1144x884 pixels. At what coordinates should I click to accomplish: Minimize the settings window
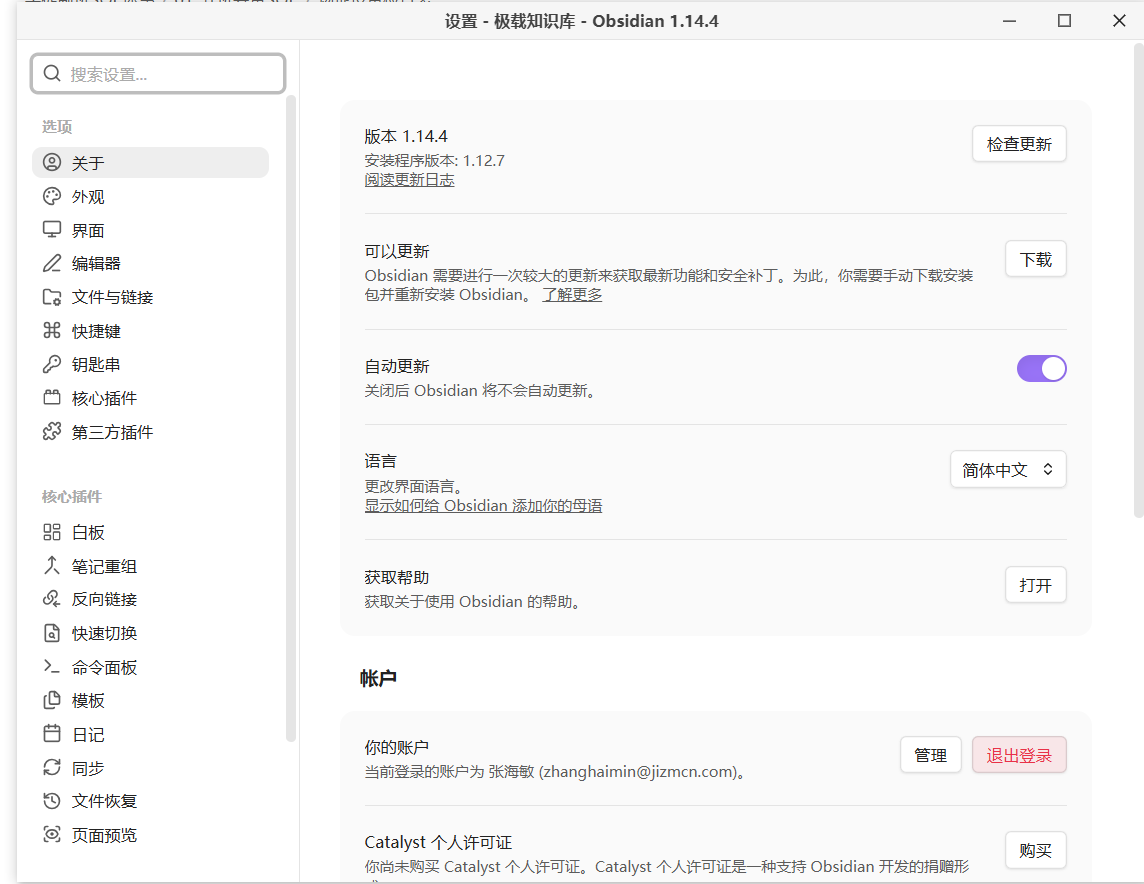tap(1009, 20)
